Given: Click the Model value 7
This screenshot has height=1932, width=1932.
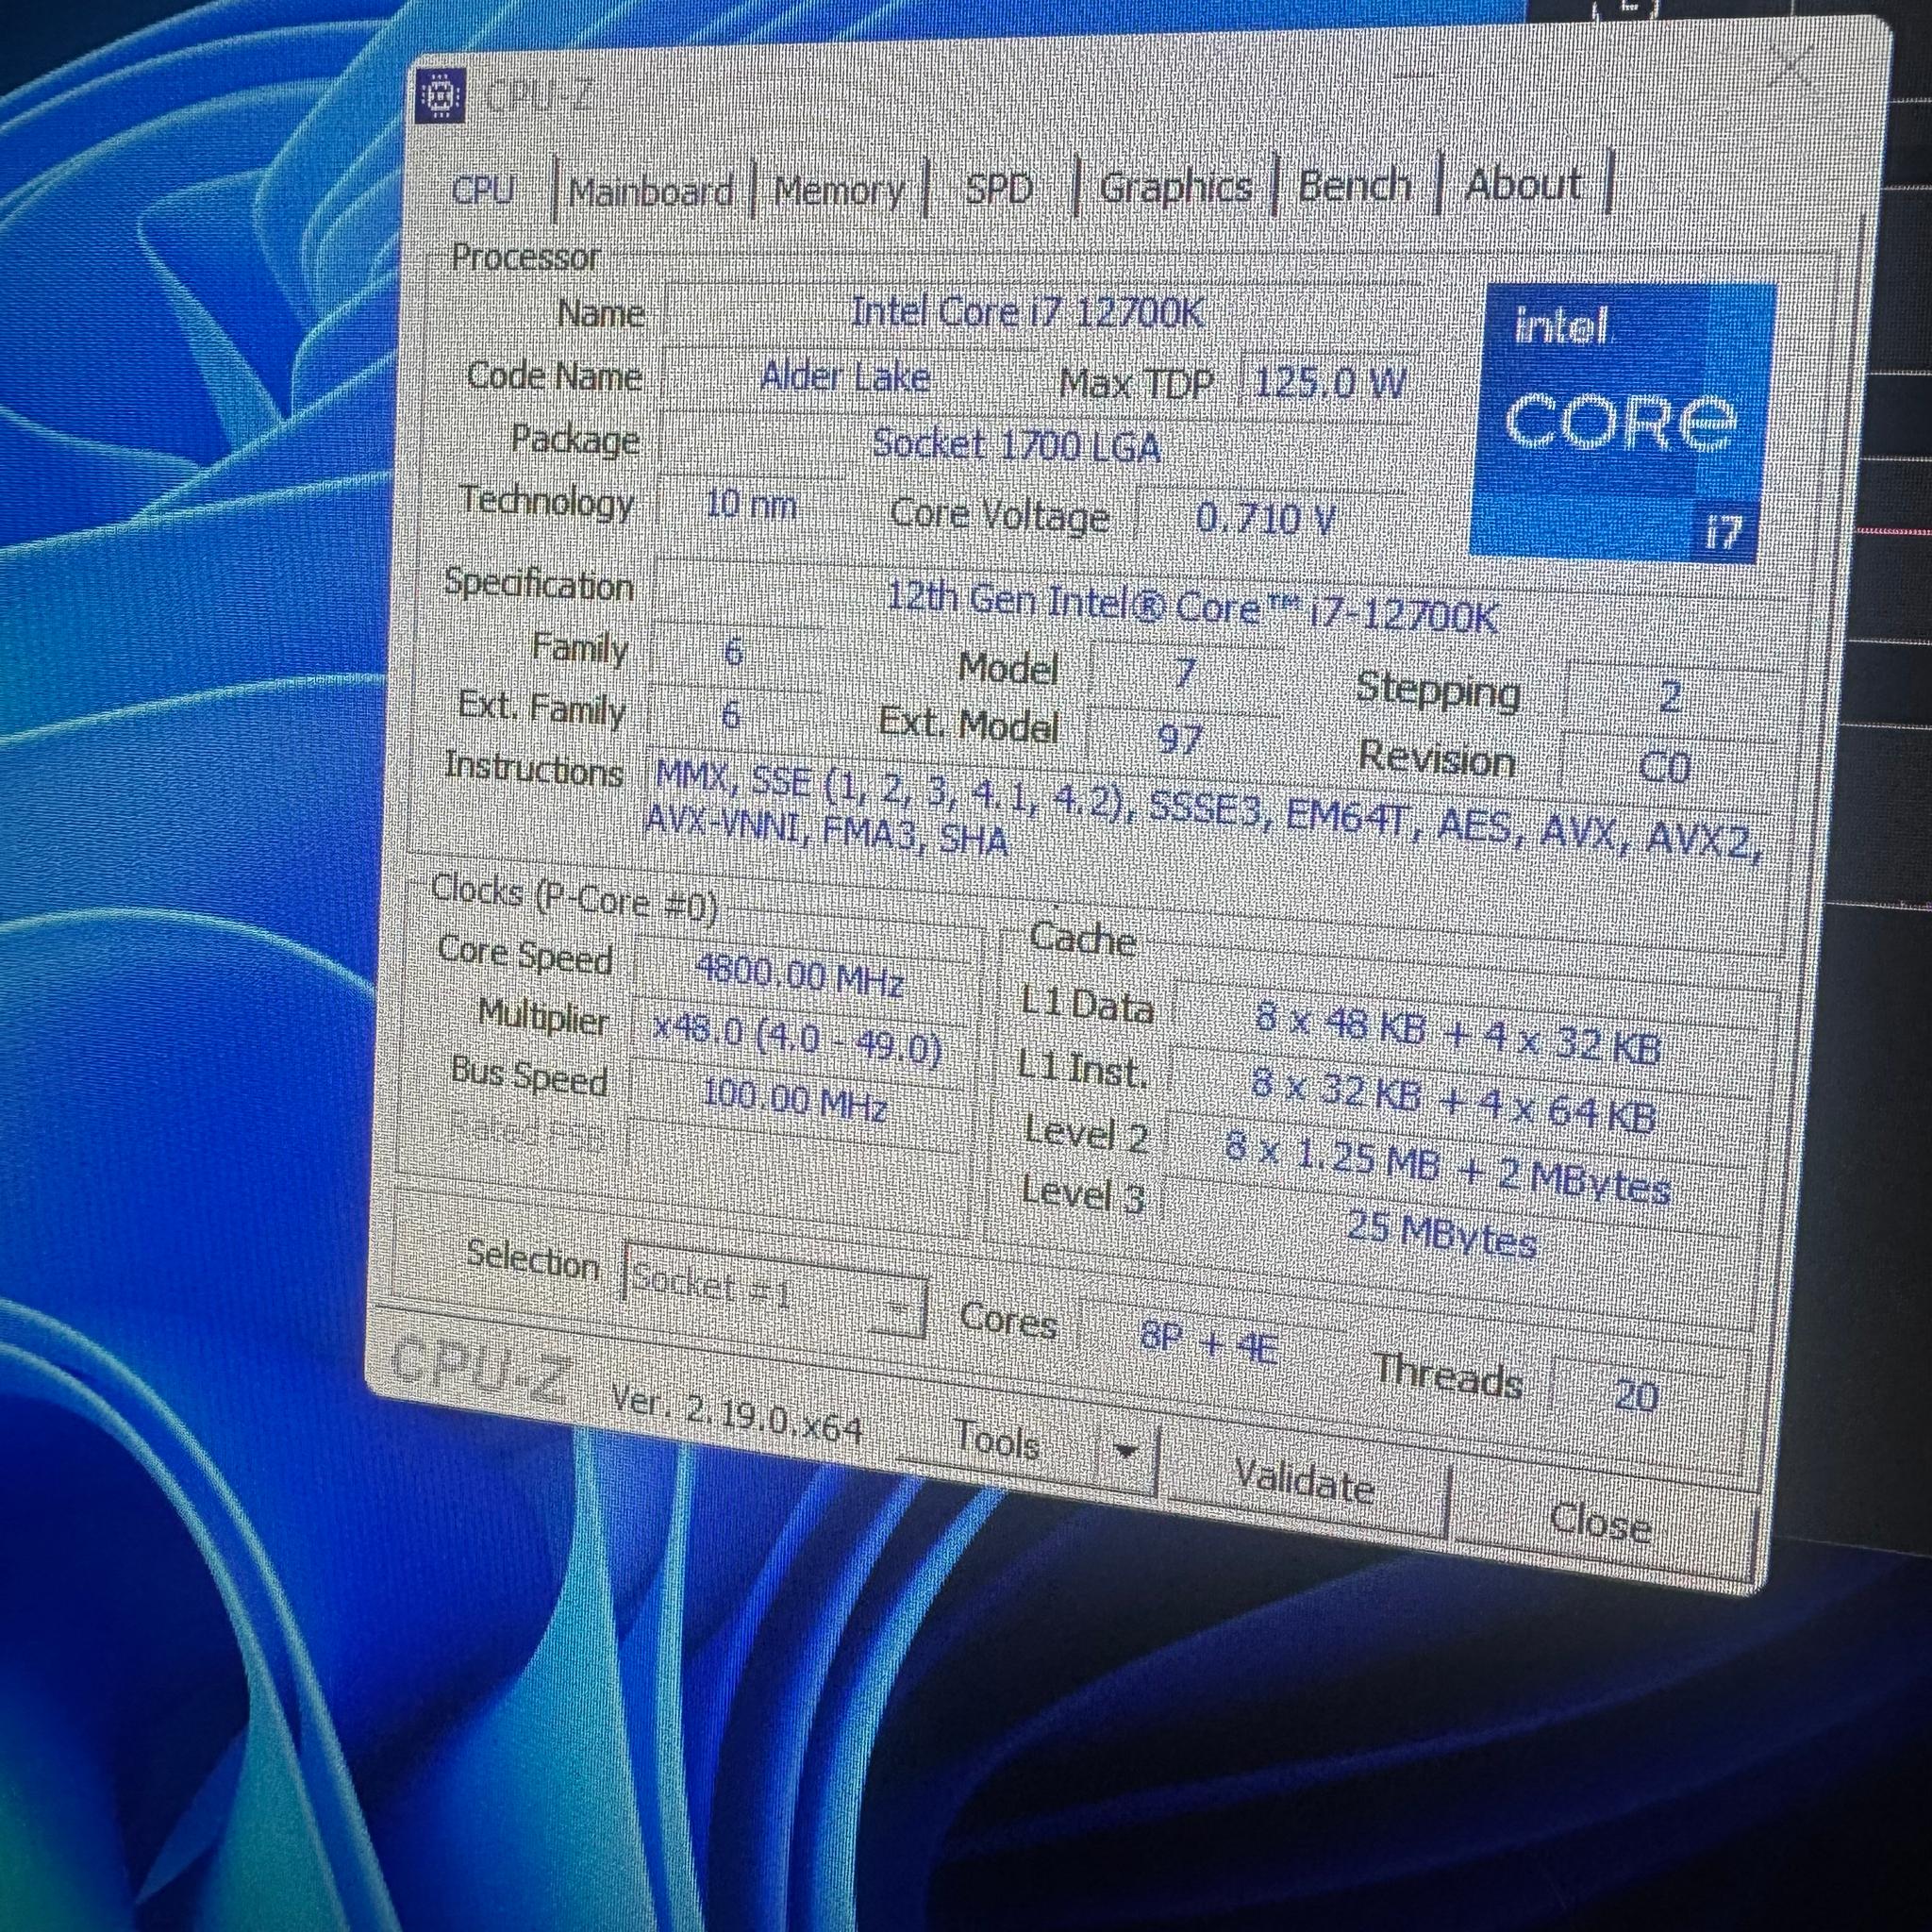Looking at the screenshot, I should 1184,673.
